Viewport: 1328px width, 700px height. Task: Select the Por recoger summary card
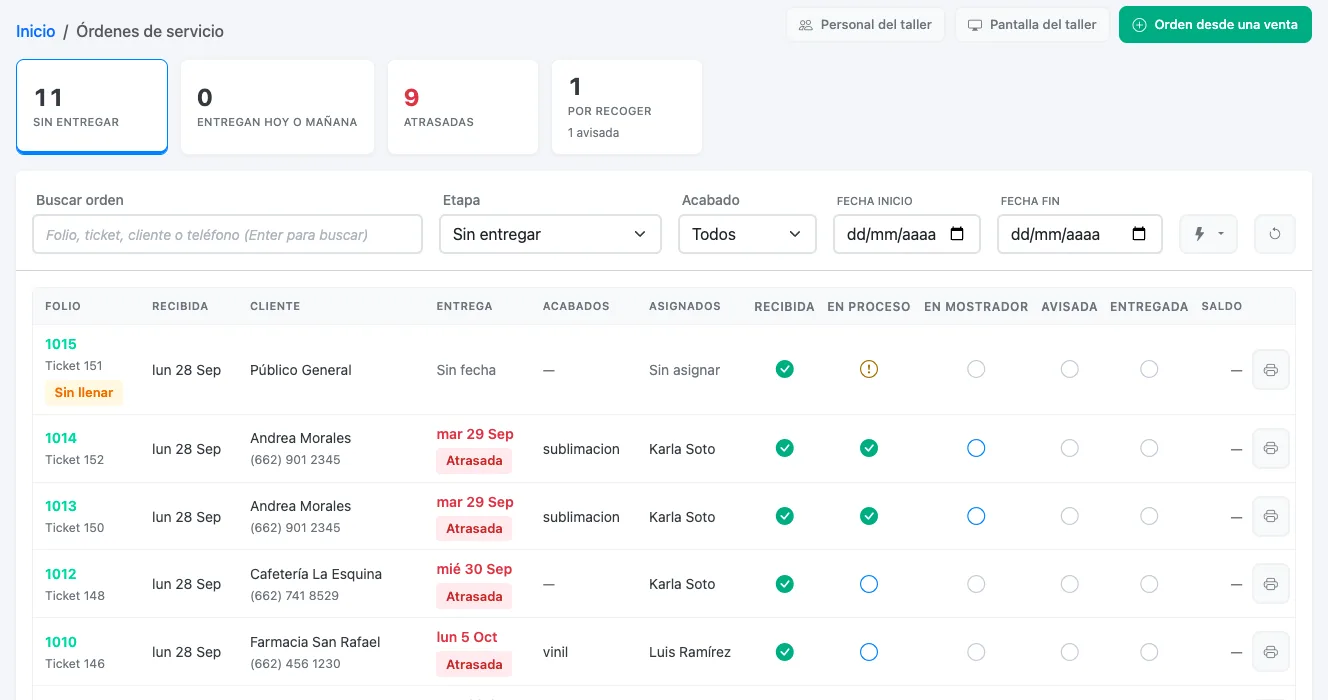click(627, 107)
